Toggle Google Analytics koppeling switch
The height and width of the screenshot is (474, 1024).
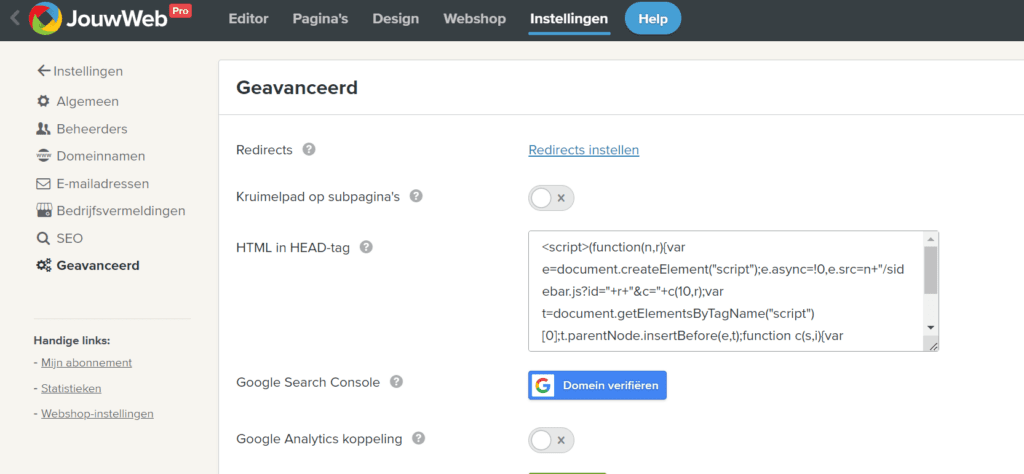click(x=551, y=440)
